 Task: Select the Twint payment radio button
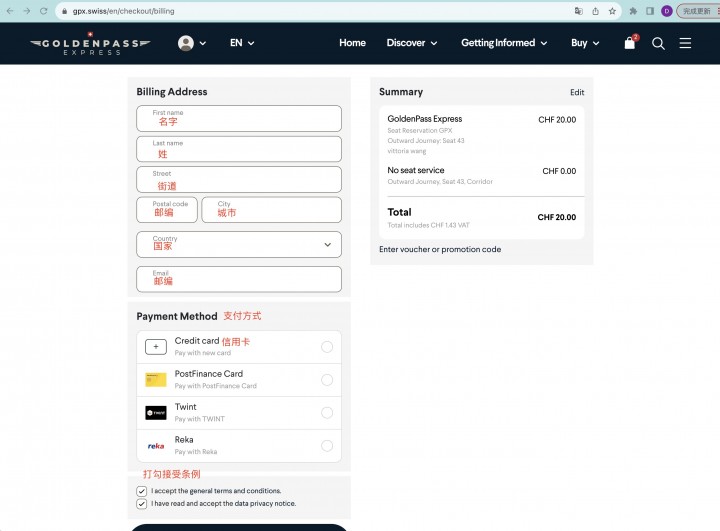pos(327,412)
